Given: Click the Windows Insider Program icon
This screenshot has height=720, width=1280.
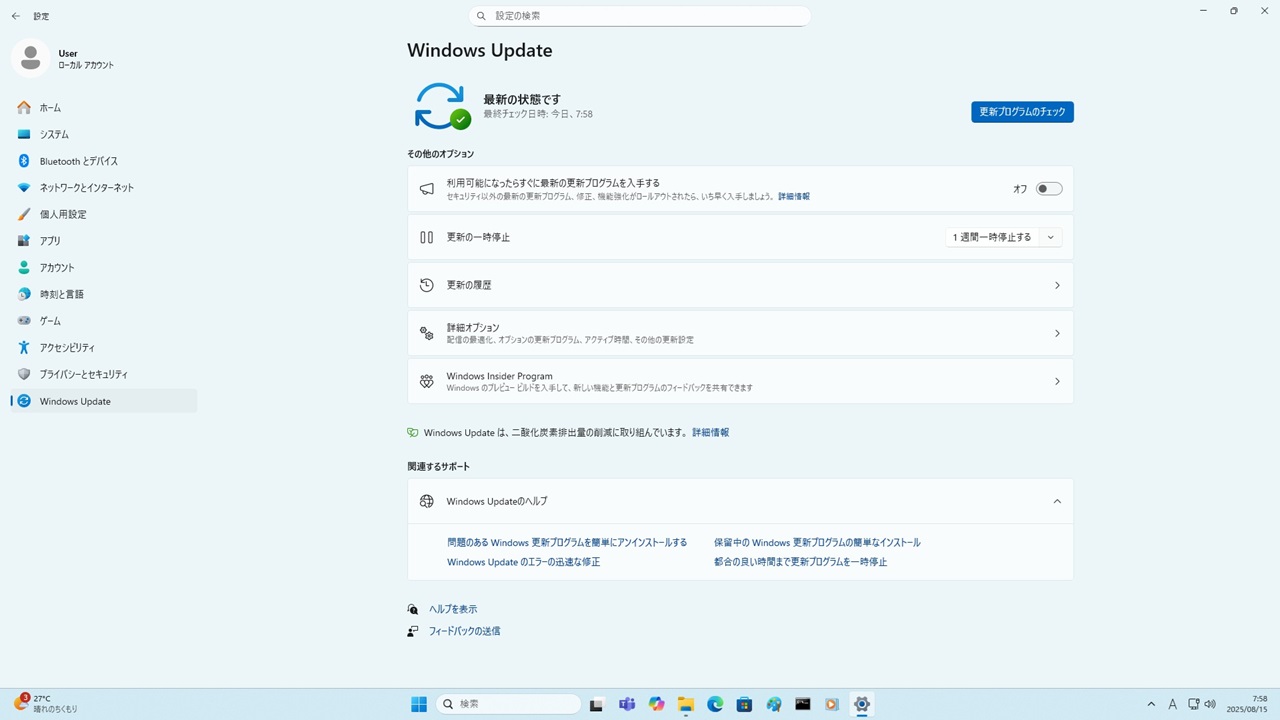Looking at the screenshot, I should (x=427, y=381).
